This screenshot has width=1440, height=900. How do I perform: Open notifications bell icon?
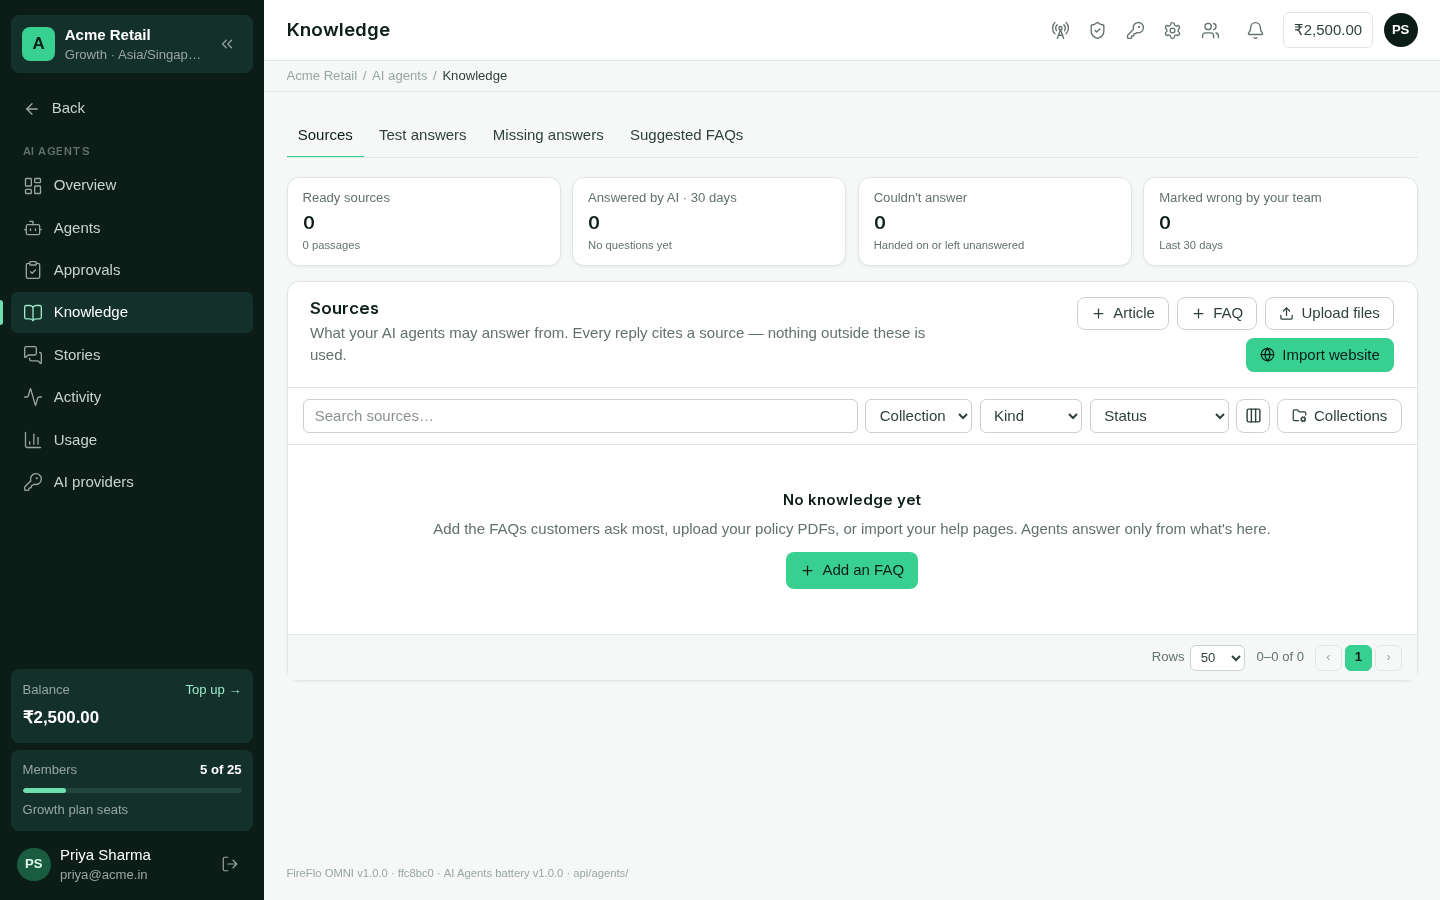[x=1255, y=30]
